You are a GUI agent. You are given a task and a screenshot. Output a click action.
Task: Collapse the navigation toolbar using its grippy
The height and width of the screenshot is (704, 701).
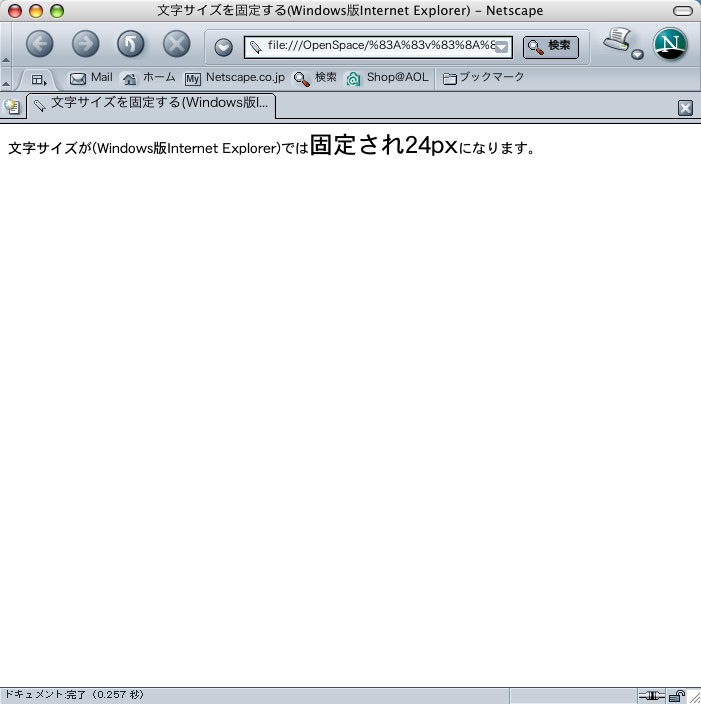(6, 44)
